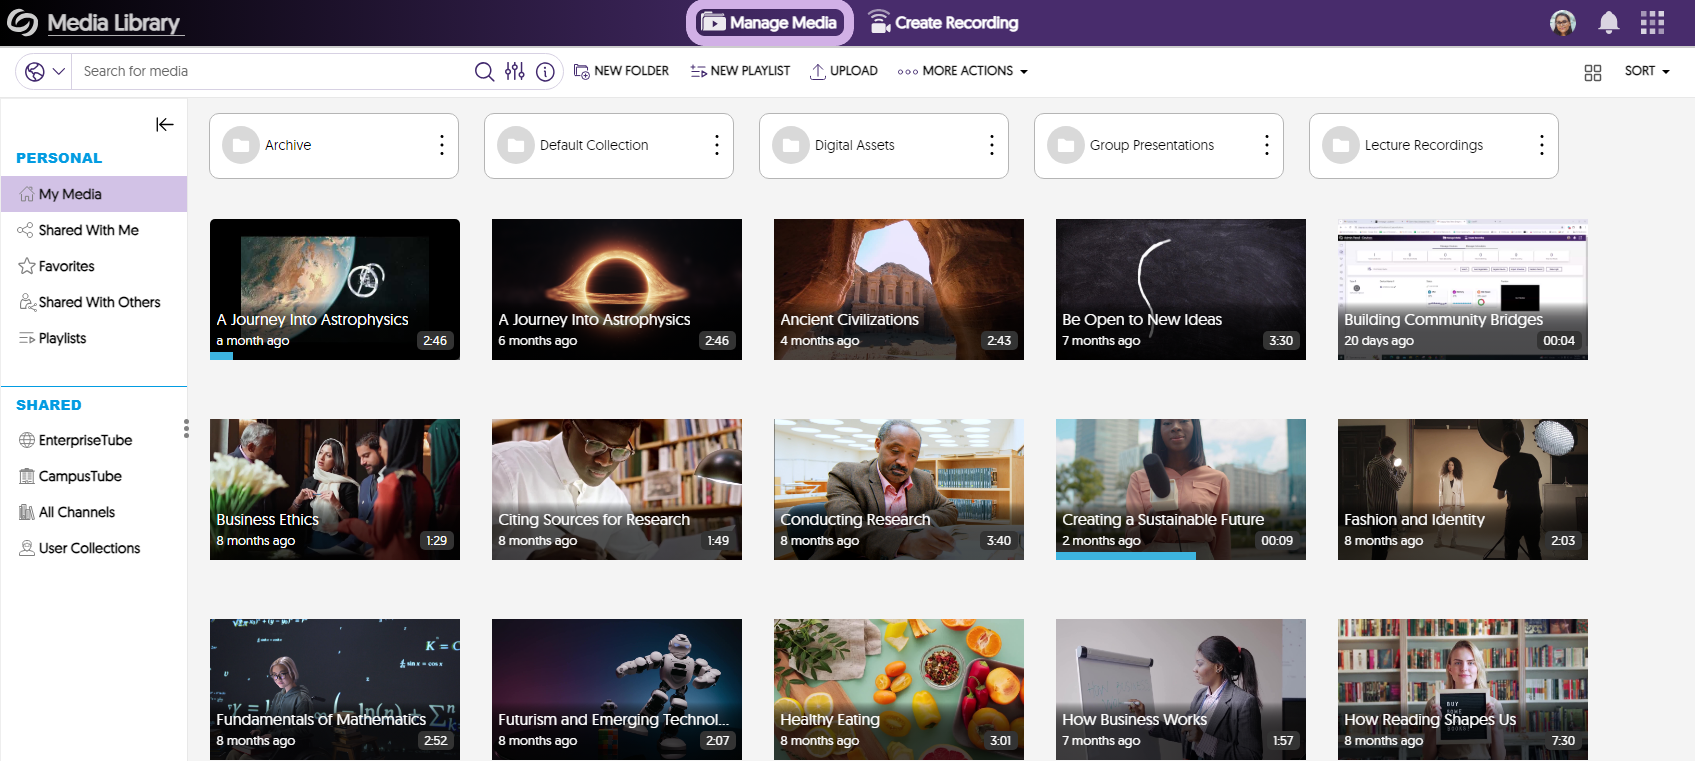The height and width of the screenshot is (761, 1695).
Task: Open the search scope globe dropdown
Action: (44, 71)
